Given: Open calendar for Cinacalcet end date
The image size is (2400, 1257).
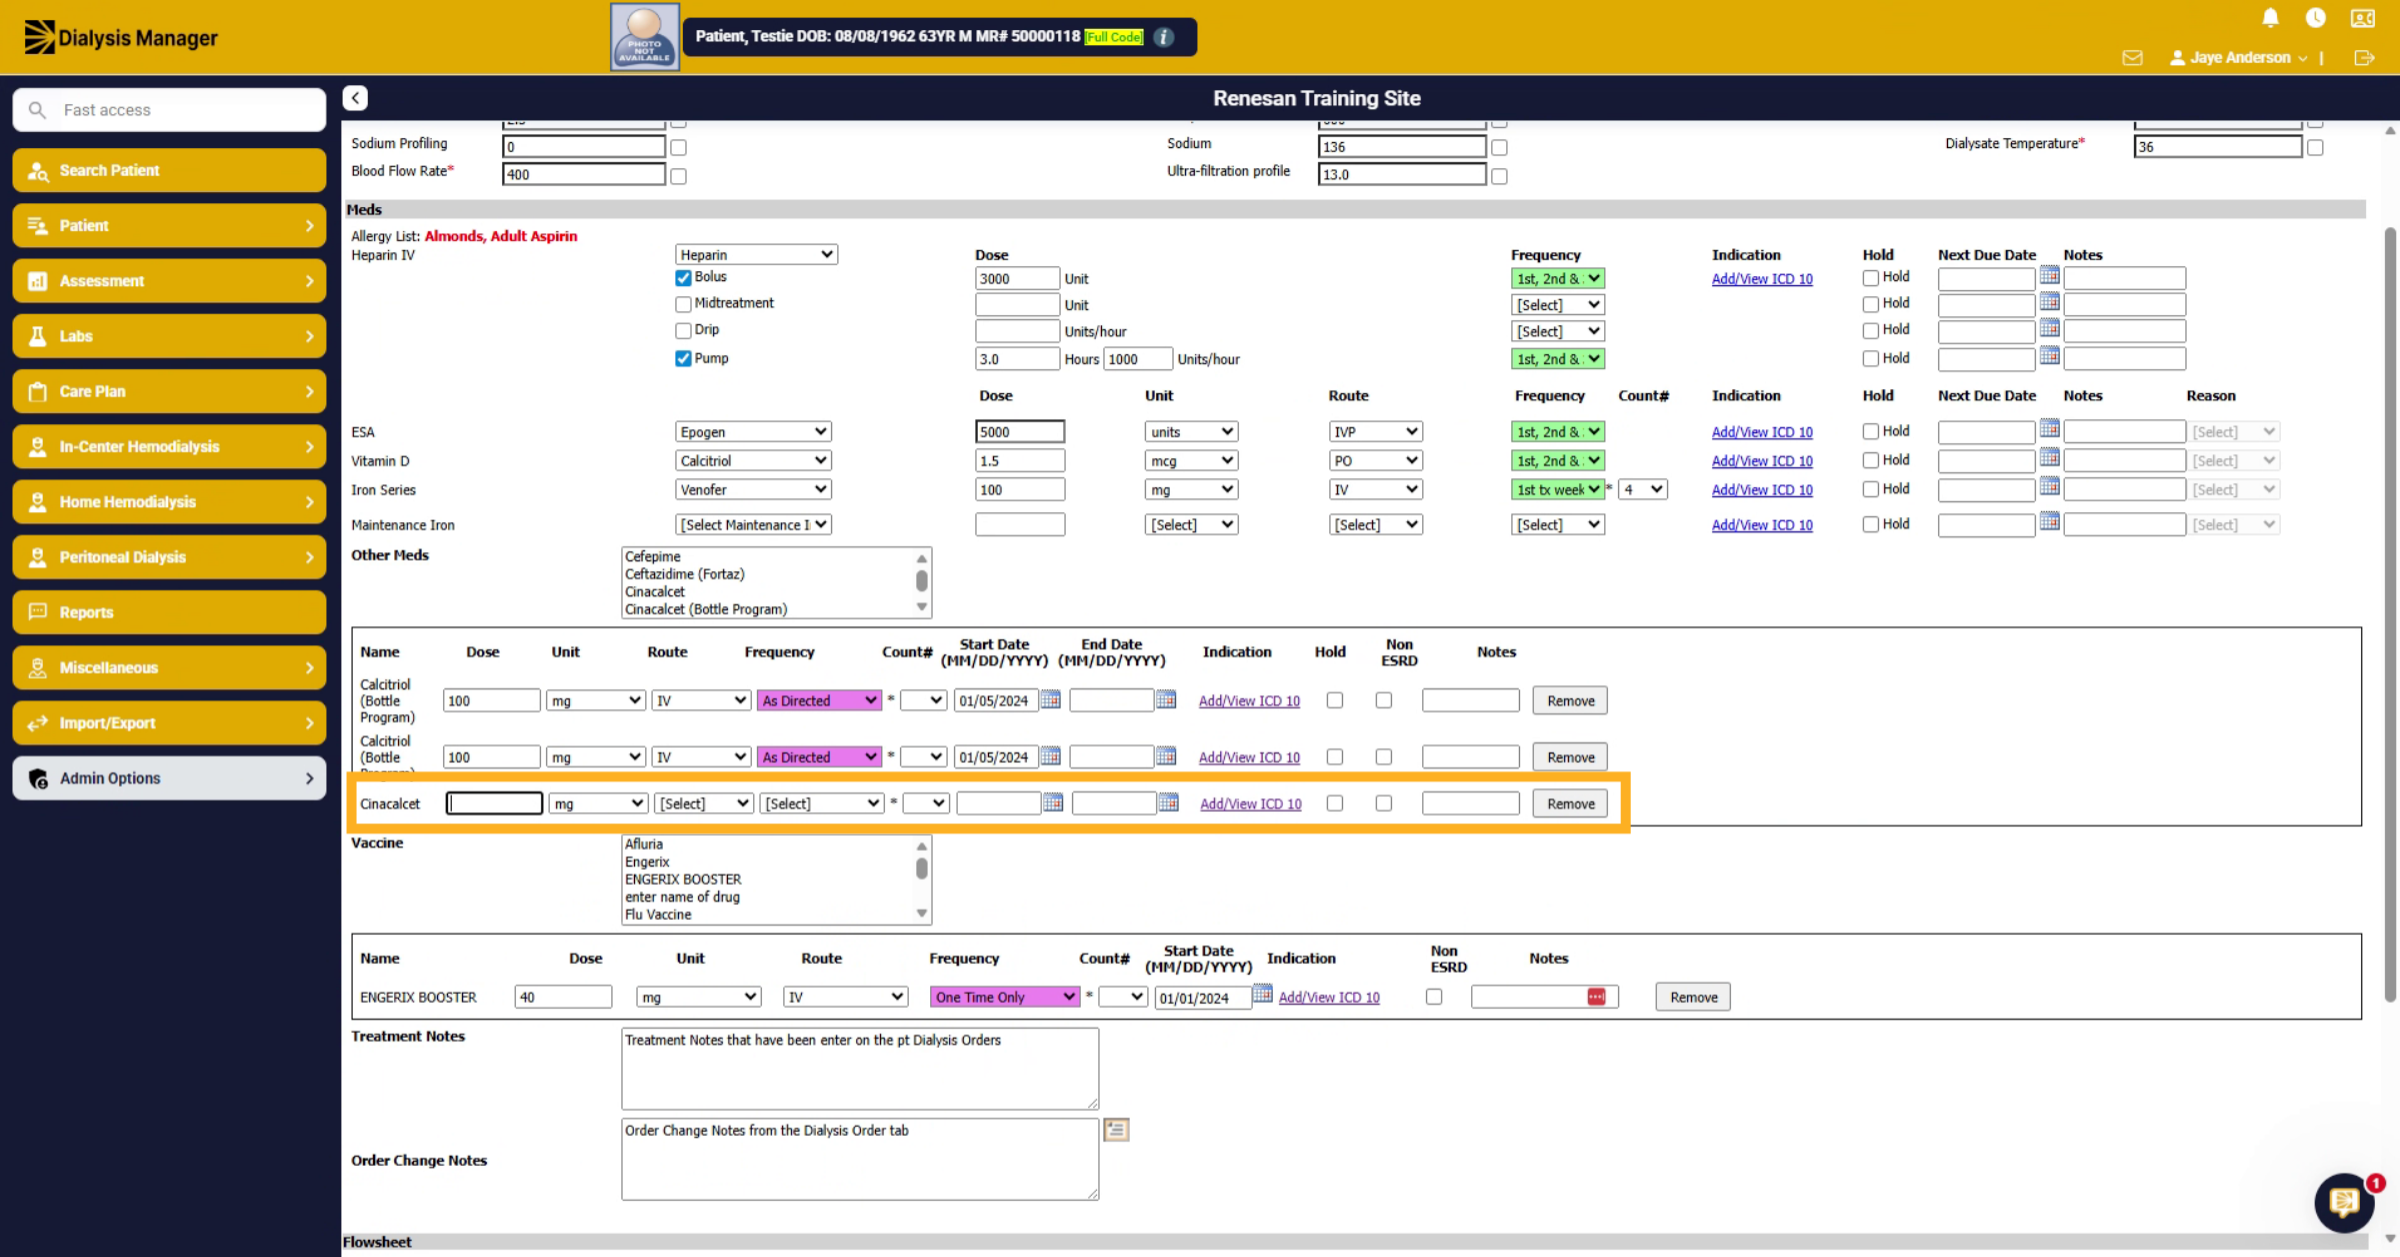Looking at the screenshot, I should (x=1168, y=802).
